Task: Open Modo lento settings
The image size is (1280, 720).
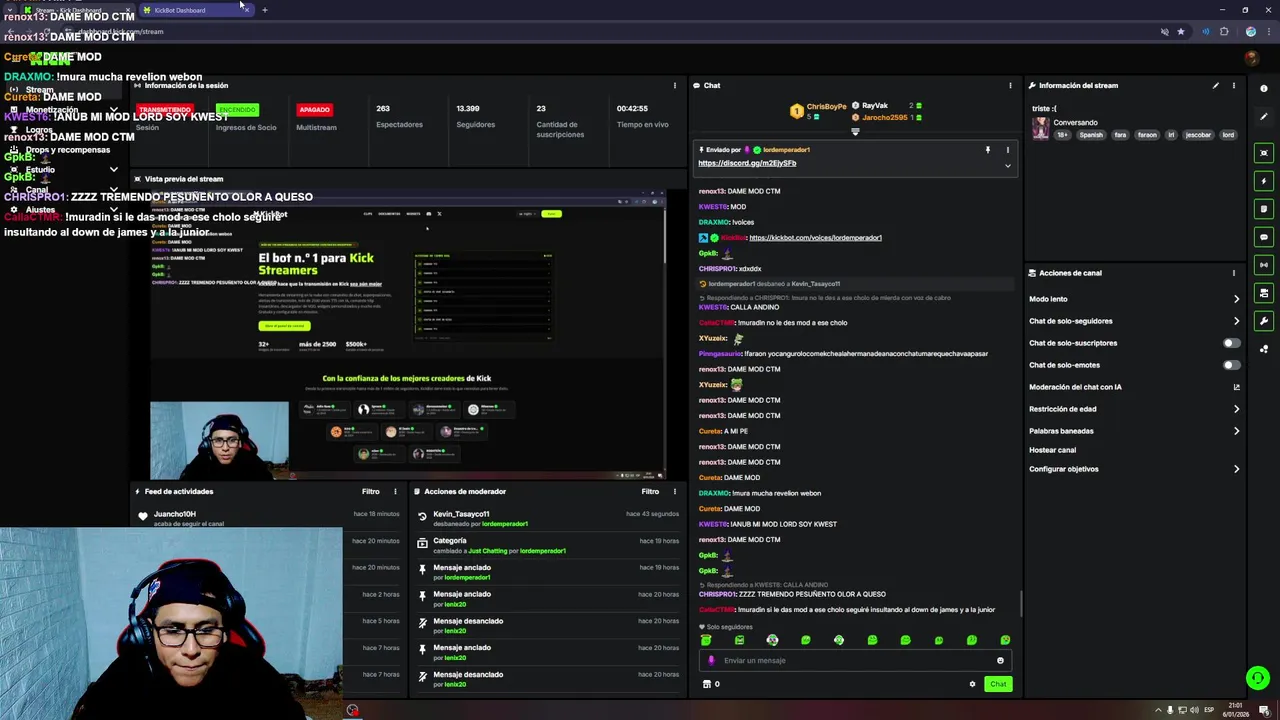Action: pos(1134,299)
